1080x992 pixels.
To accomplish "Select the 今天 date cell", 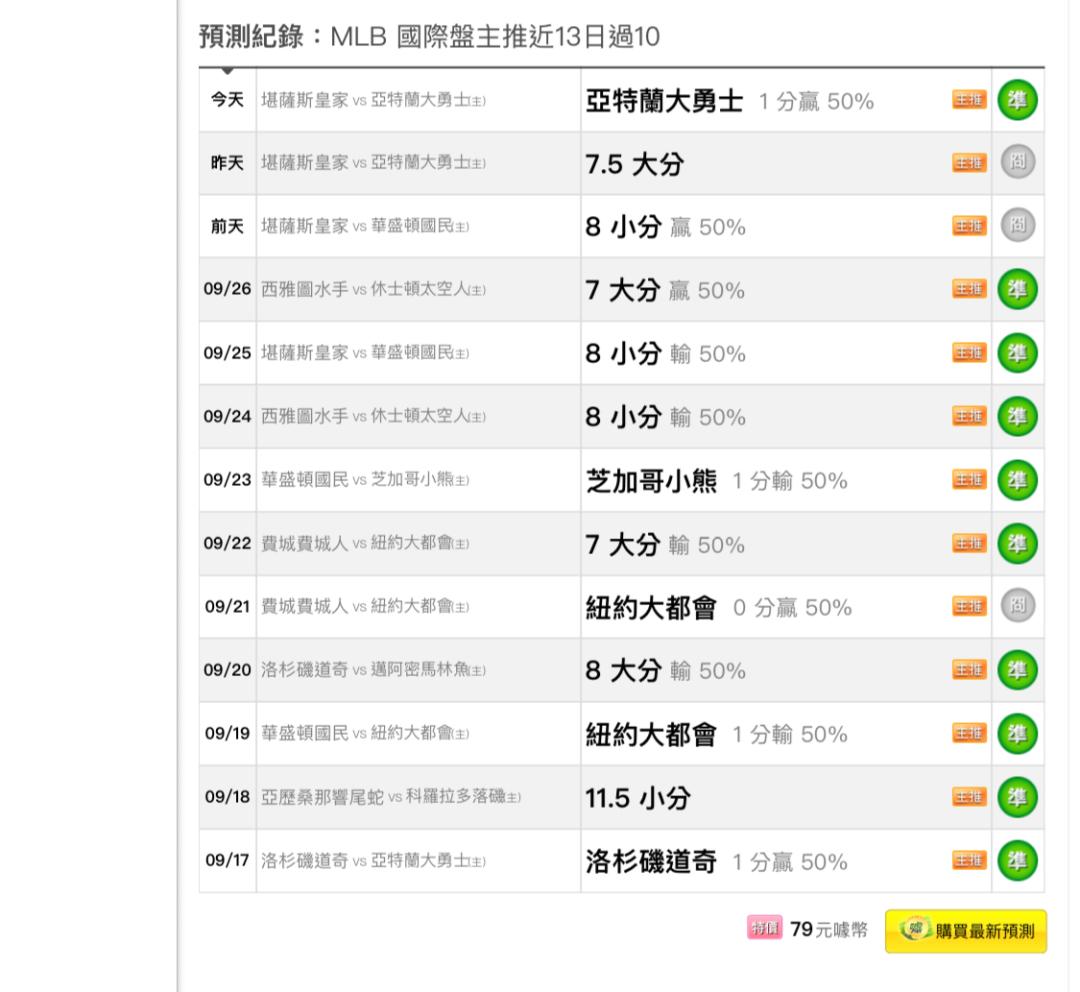I will coord(227,100).
